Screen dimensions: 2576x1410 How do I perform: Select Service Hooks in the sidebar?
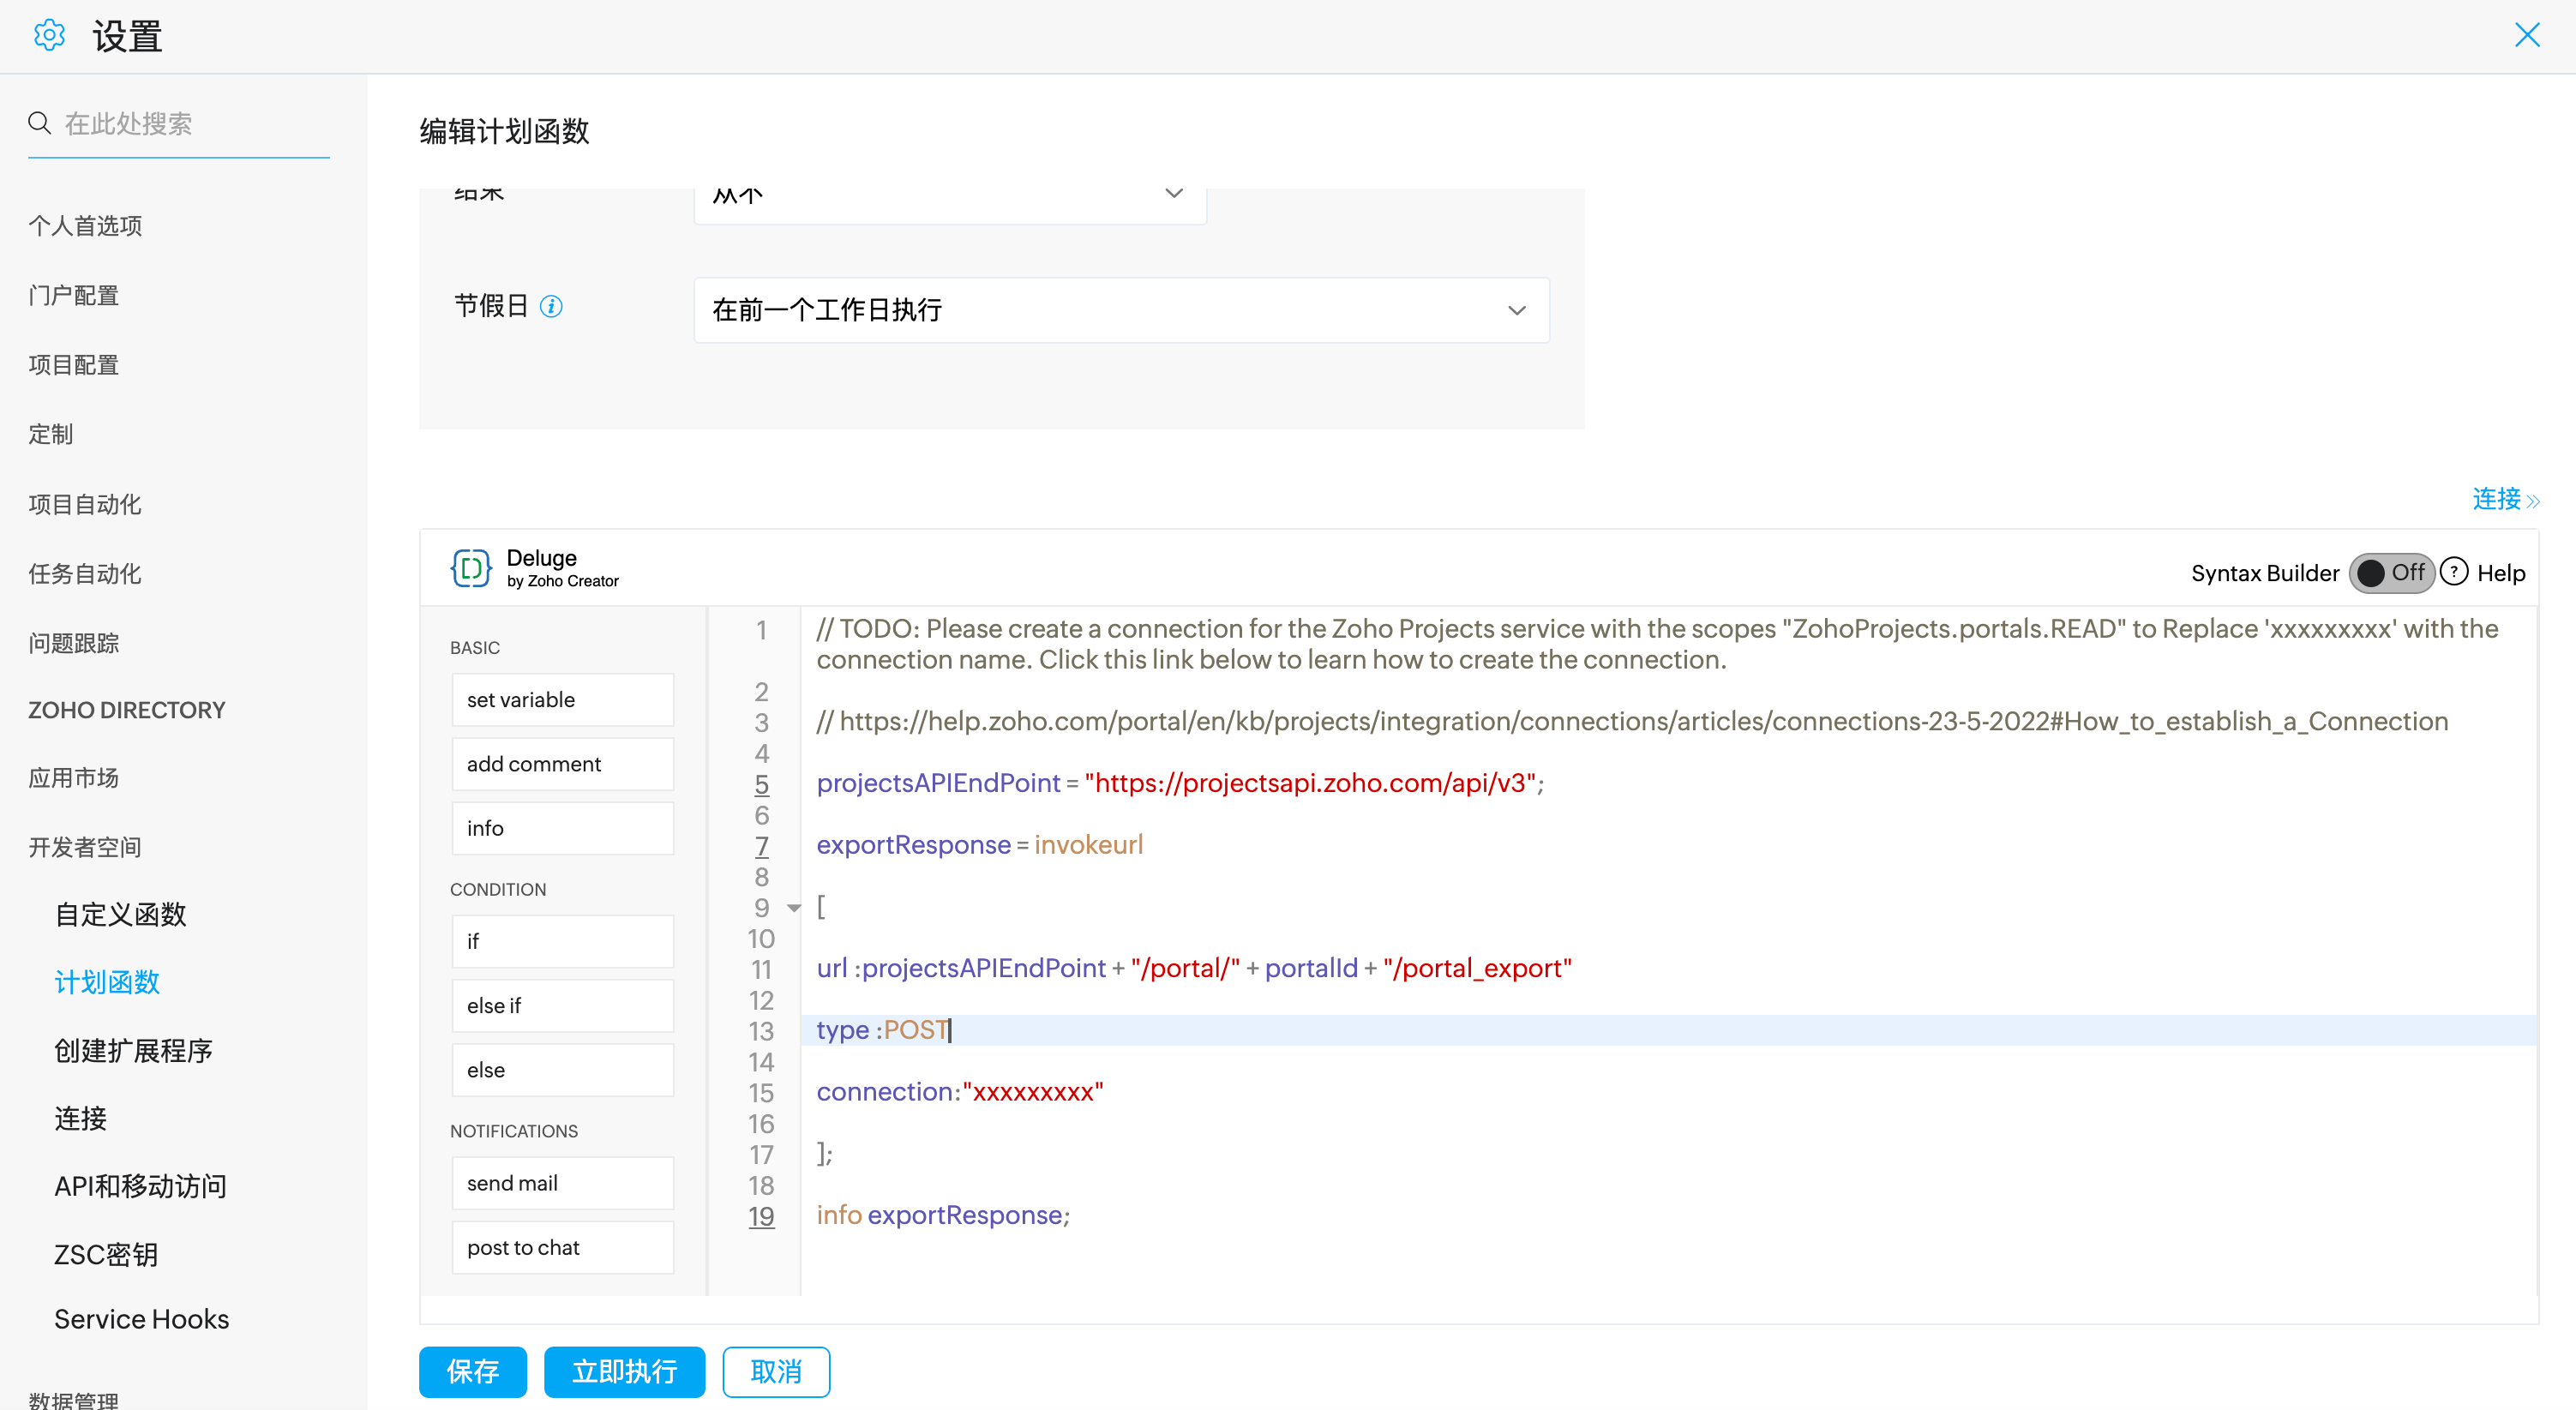141,1319
